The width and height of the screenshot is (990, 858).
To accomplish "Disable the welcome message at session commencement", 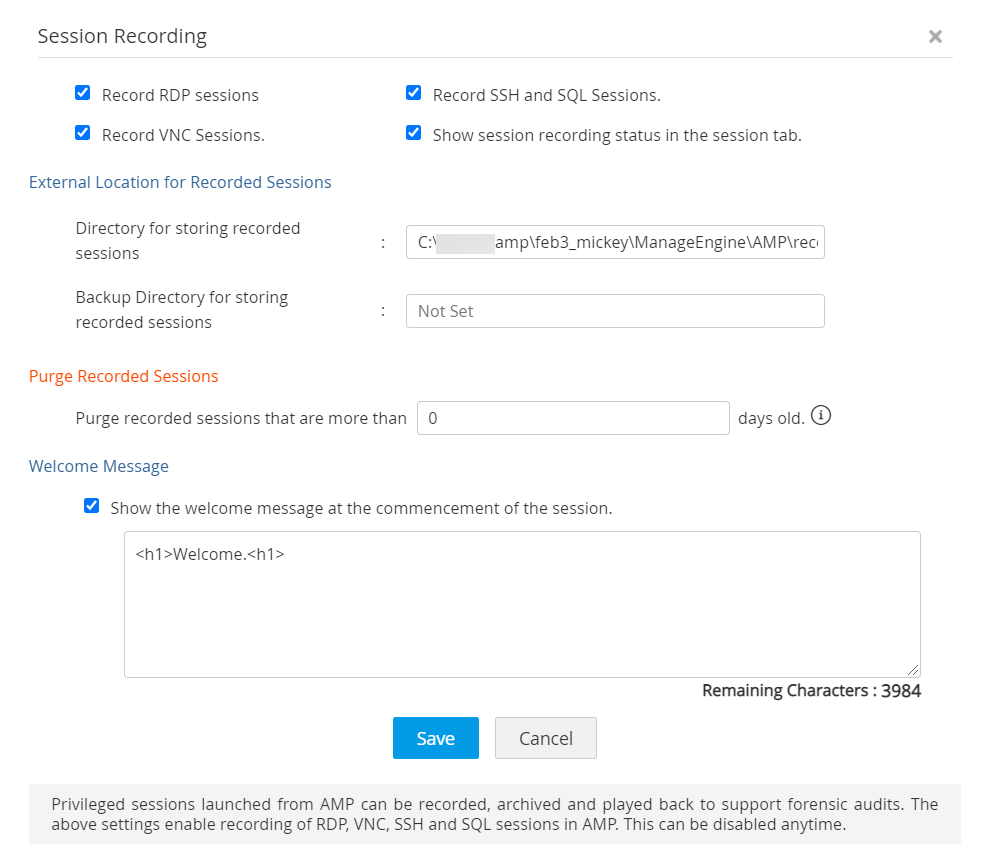I will 92,506.
